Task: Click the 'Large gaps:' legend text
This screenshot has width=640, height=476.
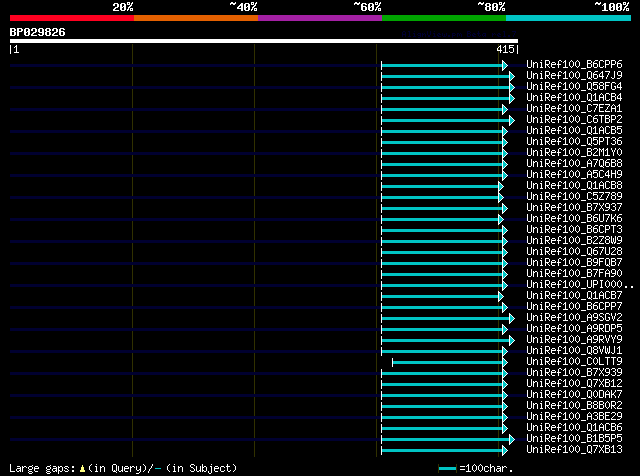Action: (x=42, y=468)
